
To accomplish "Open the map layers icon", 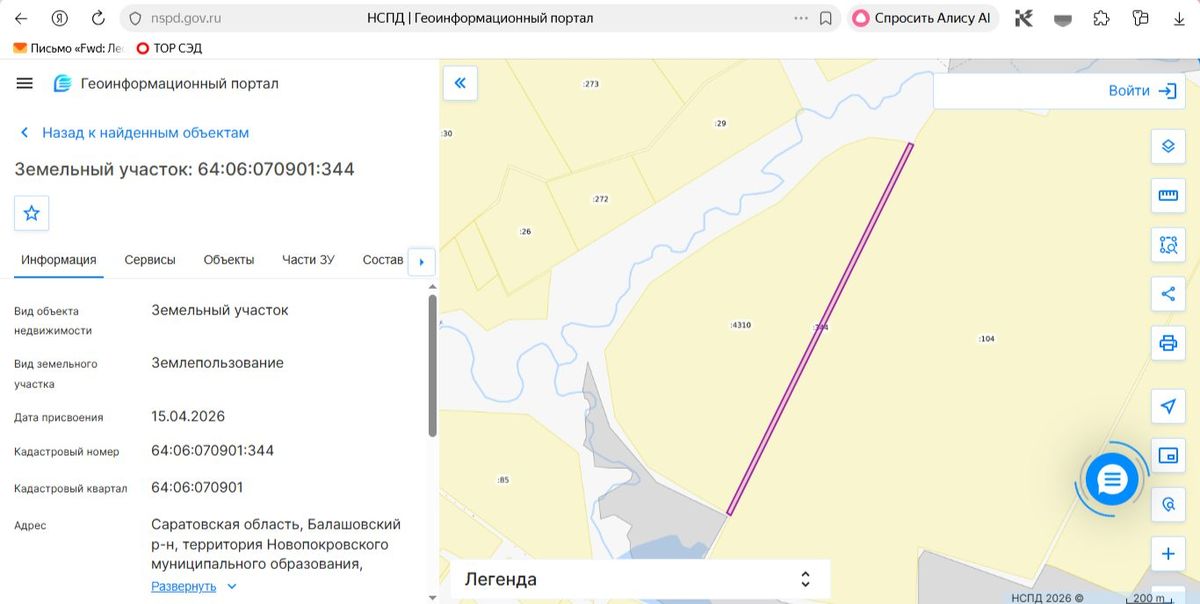I will coord(1168,146).
